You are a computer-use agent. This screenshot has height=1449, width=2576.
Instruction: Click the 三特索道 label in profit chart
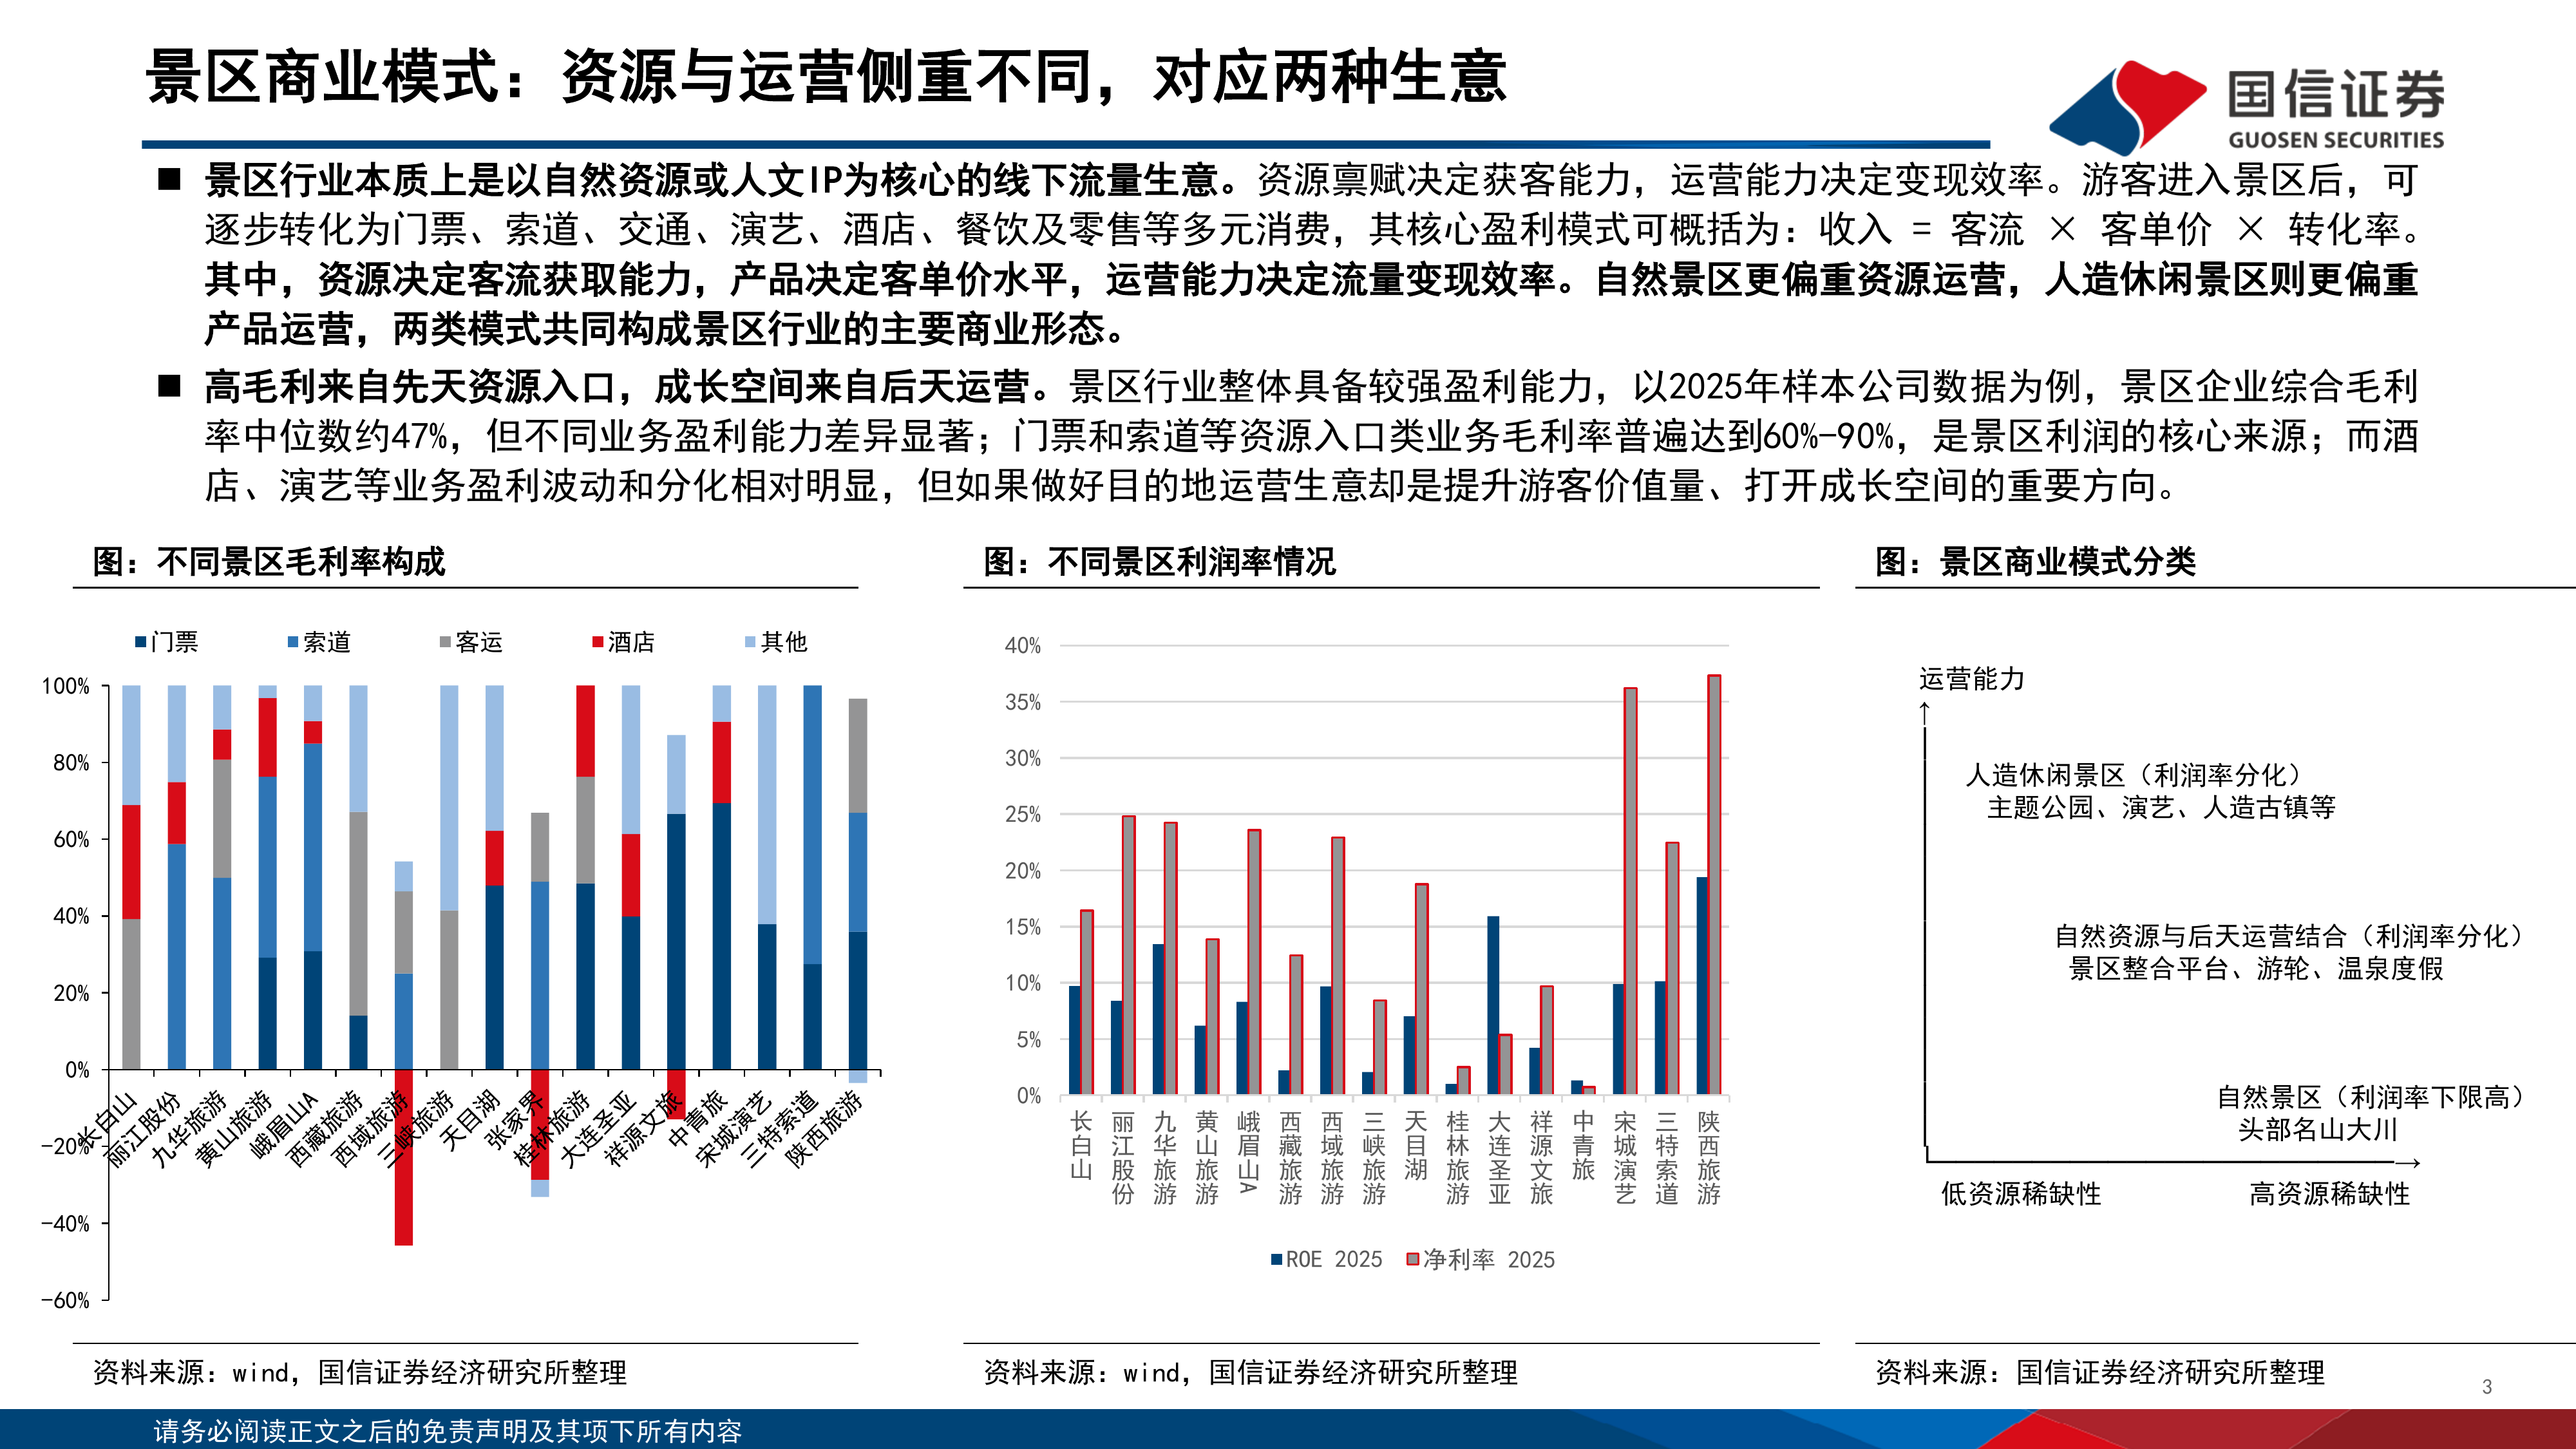coord(1667,1158)
